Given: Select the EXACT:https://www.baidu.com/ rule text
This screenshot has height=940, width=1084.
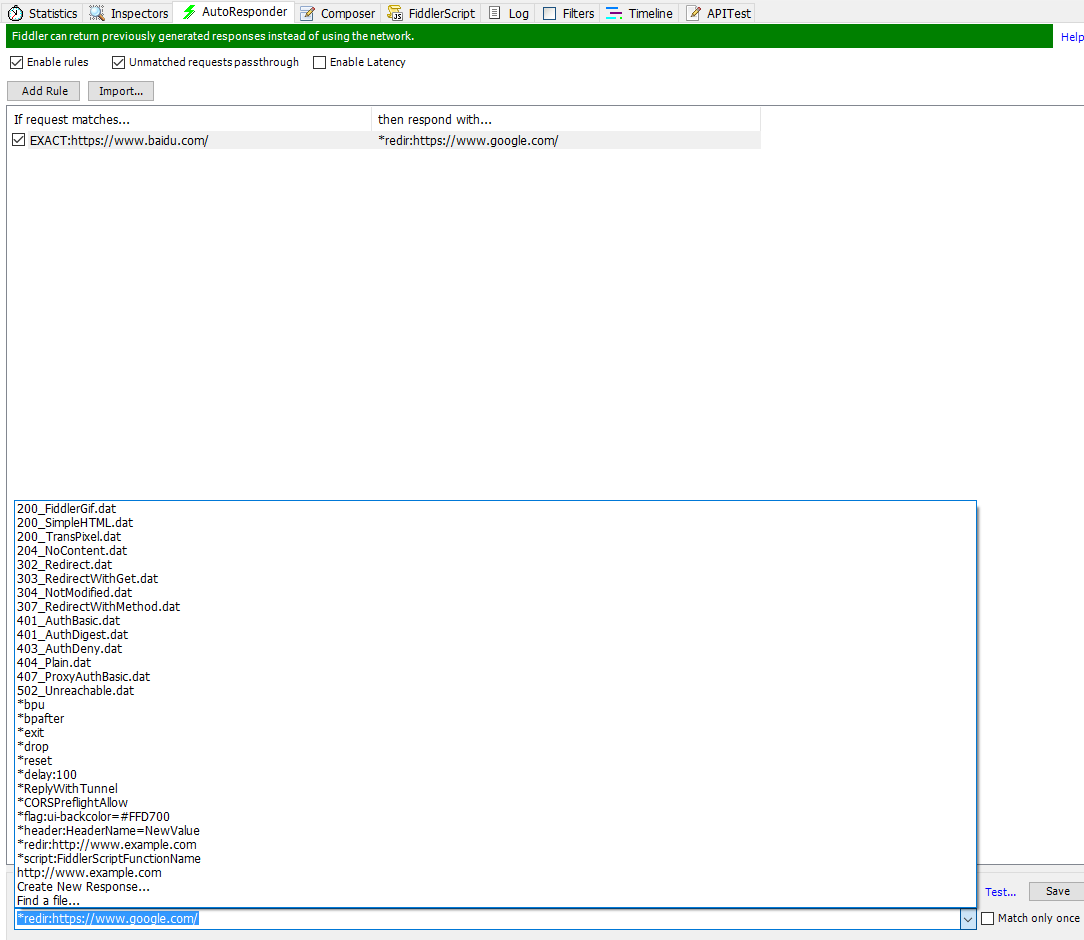Looking at the screenshot, I should pyautogui.click(x=119, y=140).
